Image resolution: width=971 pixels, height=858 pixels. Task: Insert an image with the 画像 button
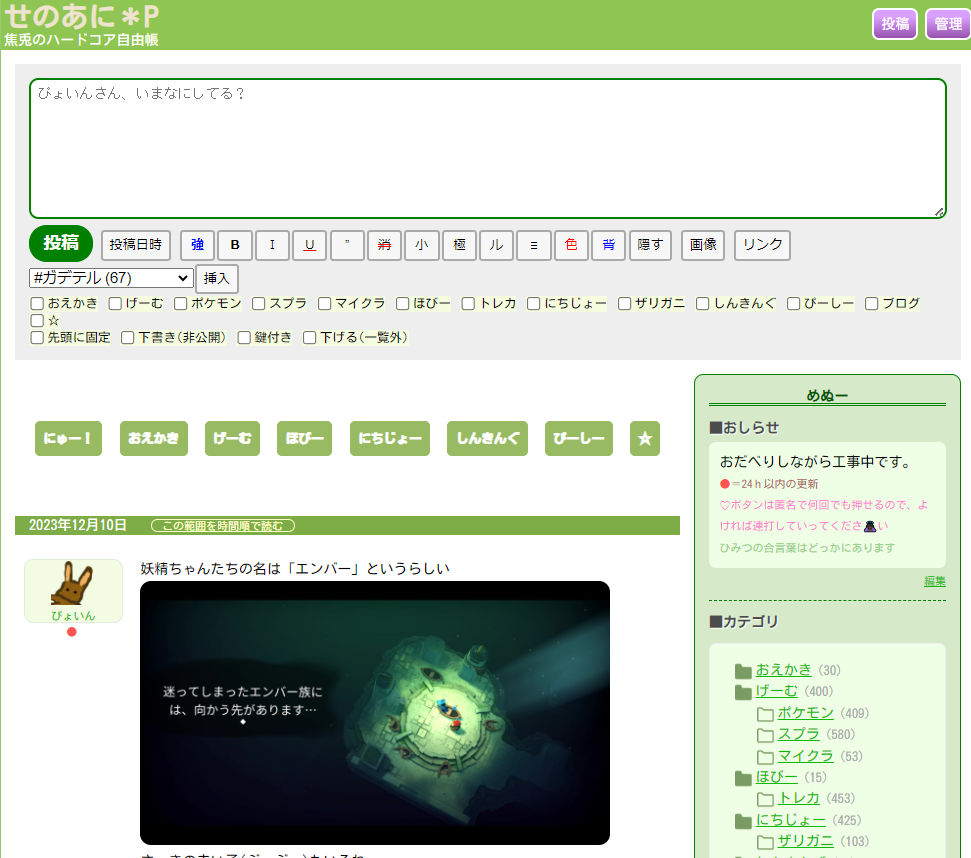tap(703, 245)
